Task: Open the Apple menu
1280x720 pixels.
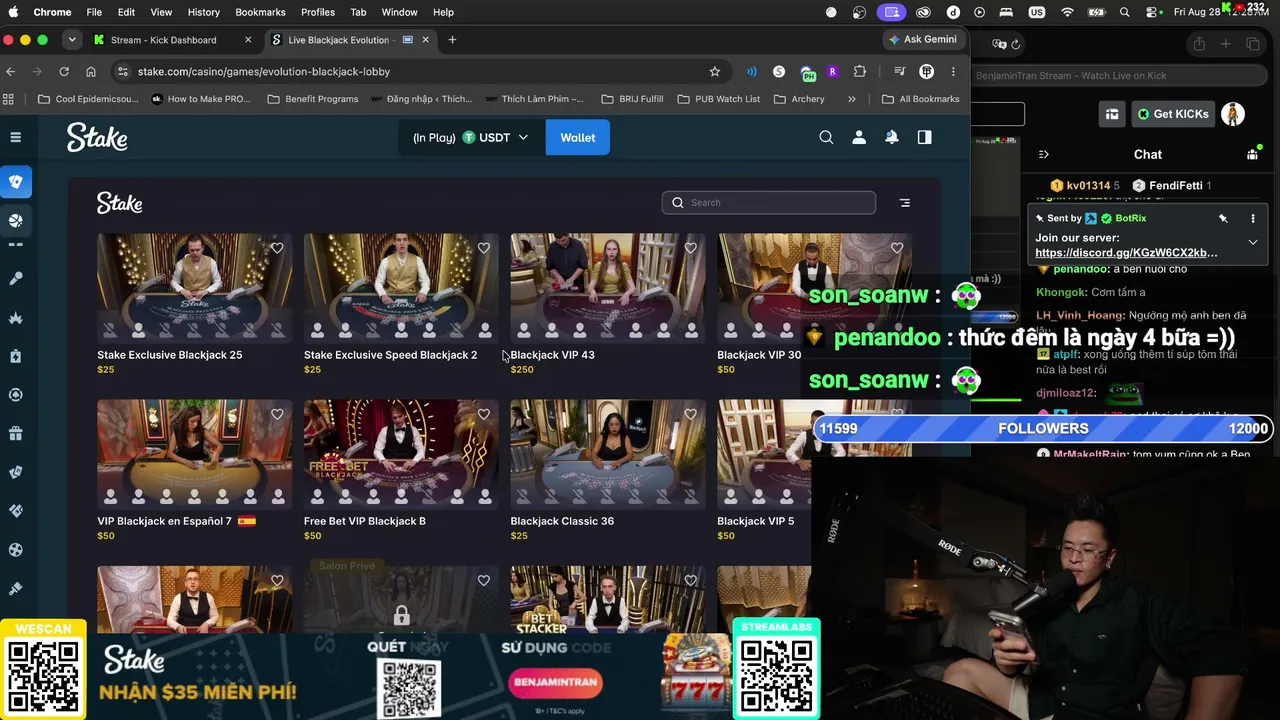Action: pyautogui.click(x=13, y=12)
